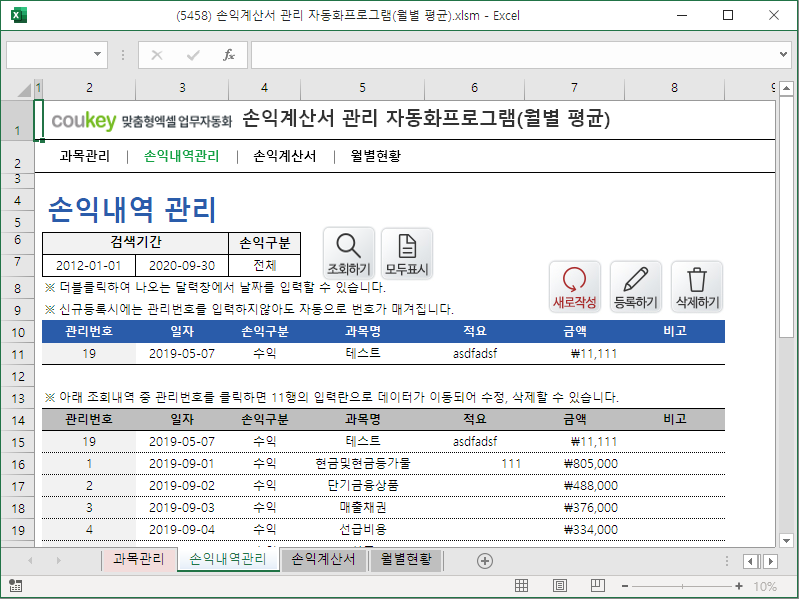
Task: Switch to Page Break Preview view
Action: pyautogui.click(x=598, y=586)
